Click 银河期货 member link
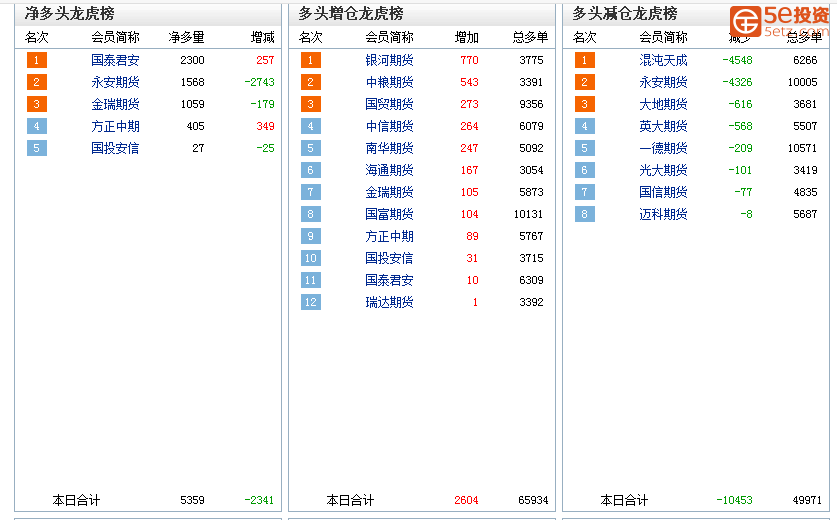The height and width of the screenshot is (520, 837). [389, 60]
